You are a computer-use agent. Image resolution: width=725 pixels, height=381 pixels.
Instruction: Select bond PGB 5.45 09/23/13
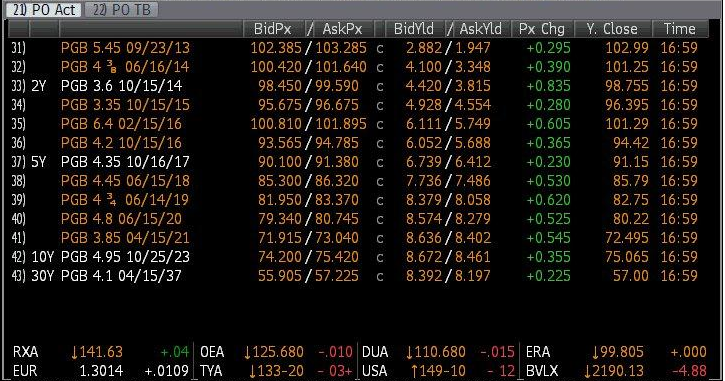pos(125,48)
